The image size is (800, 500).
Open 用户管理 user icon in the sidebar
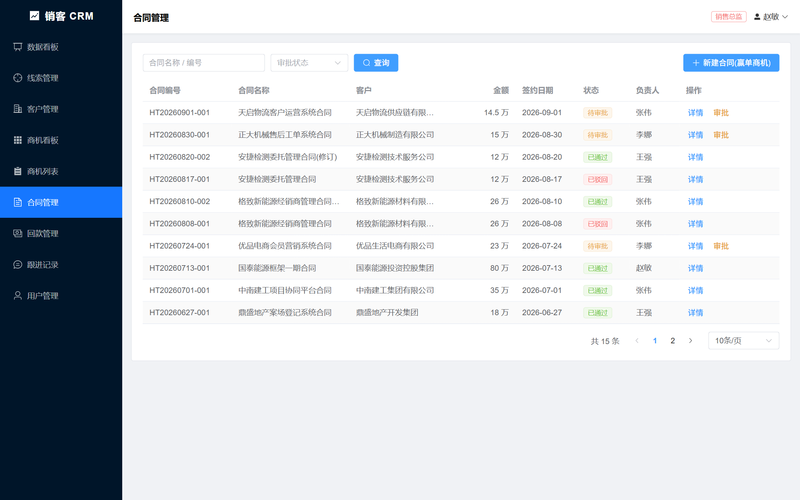pyautogui.click(x=18, y=295)
